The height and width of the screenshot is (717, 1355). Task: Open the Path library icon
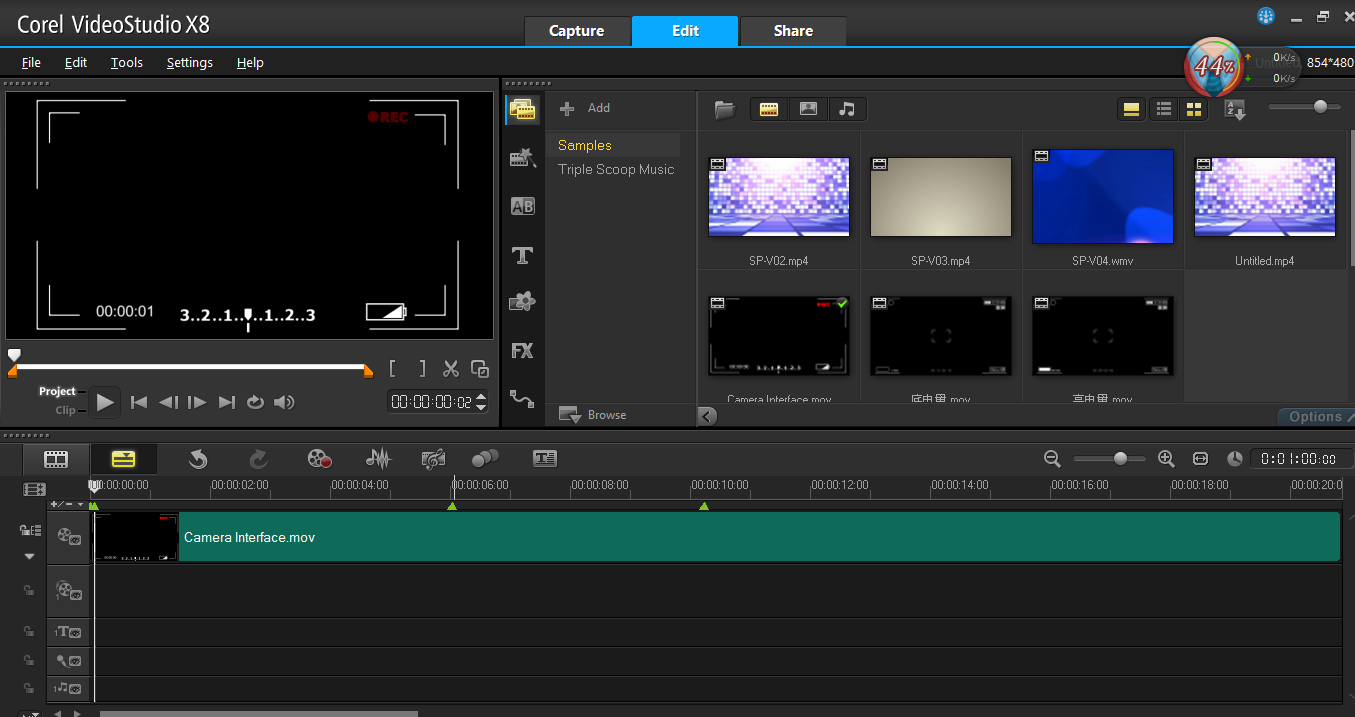coord(522,398)
